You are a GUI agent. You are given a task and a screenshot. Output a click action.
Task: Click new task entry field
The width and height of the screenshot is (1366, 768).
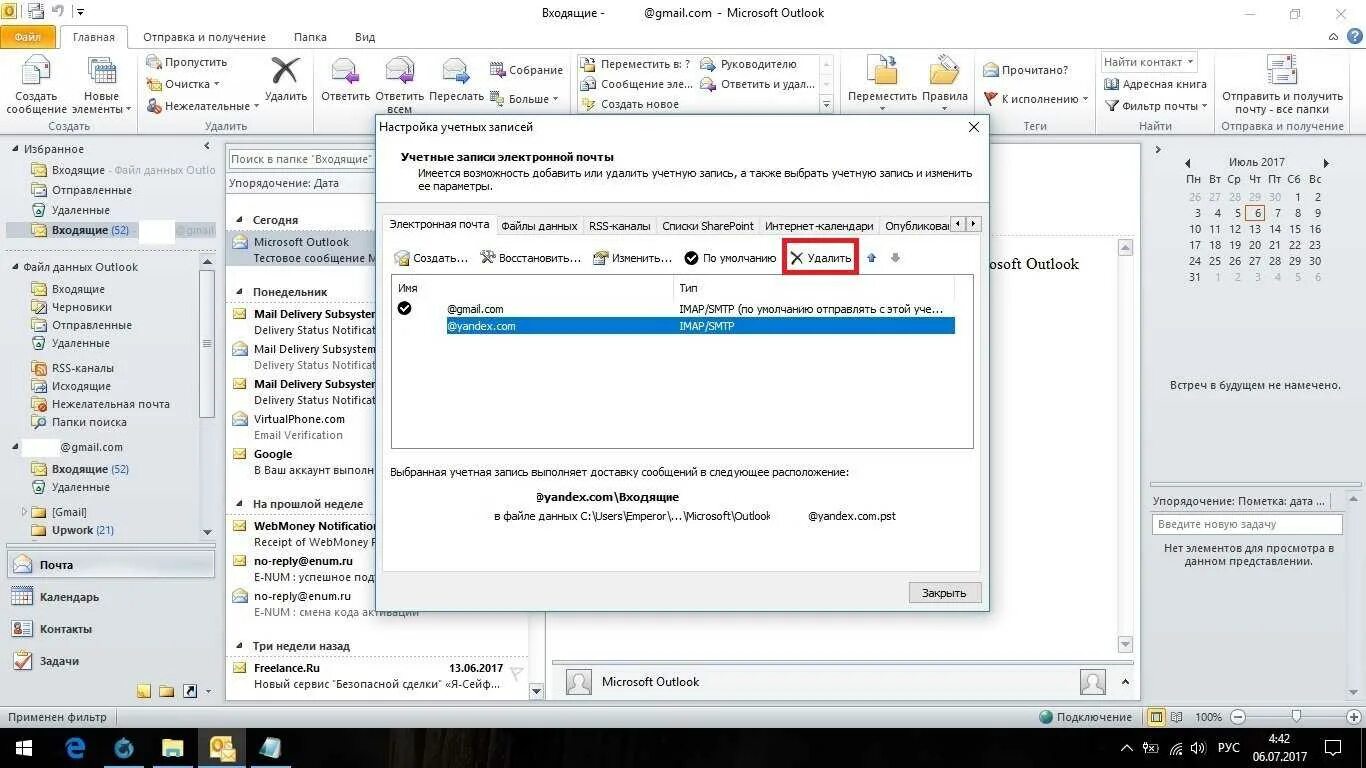pyautogui.click(x=1247, y=524)
